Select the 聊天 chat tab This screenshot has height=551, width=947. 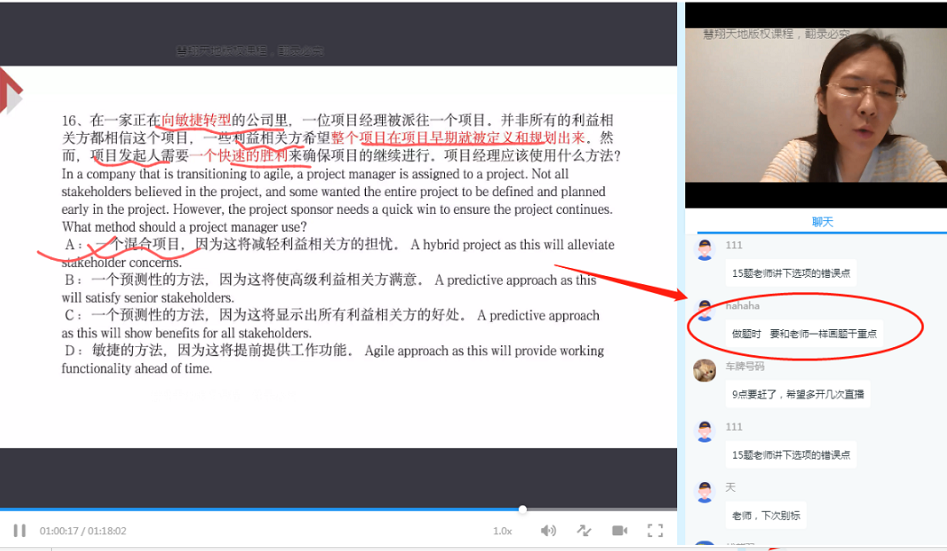pos(822,222)
